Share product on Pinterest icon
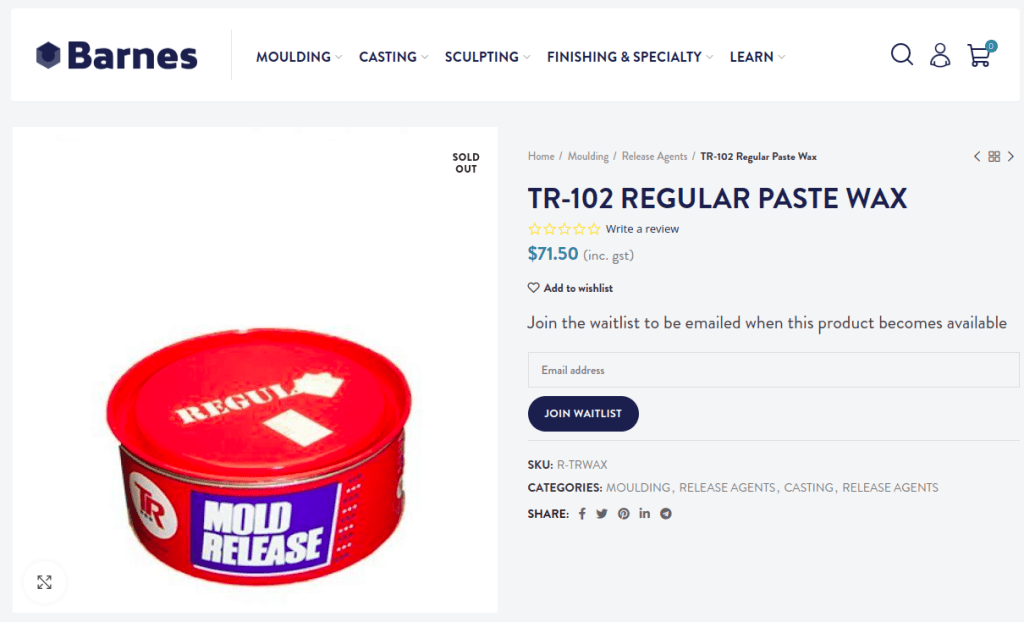 (x=624, y=514)
